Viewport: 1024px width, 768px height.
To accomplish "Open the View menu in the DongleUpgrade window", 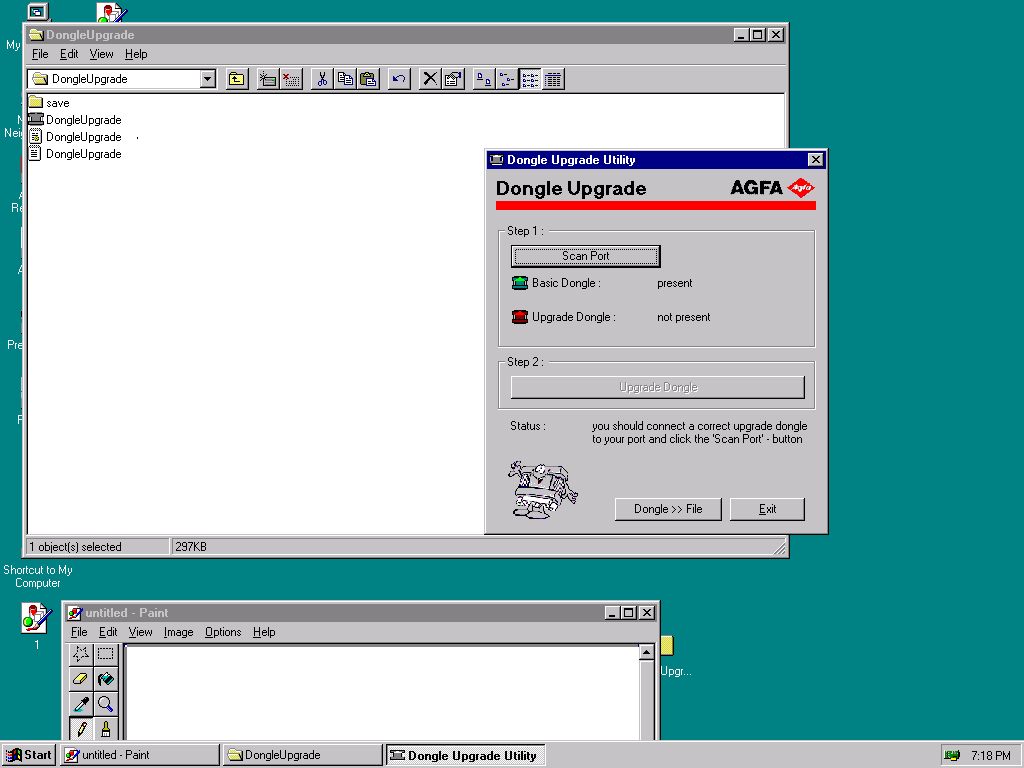I will pos(101,54).
